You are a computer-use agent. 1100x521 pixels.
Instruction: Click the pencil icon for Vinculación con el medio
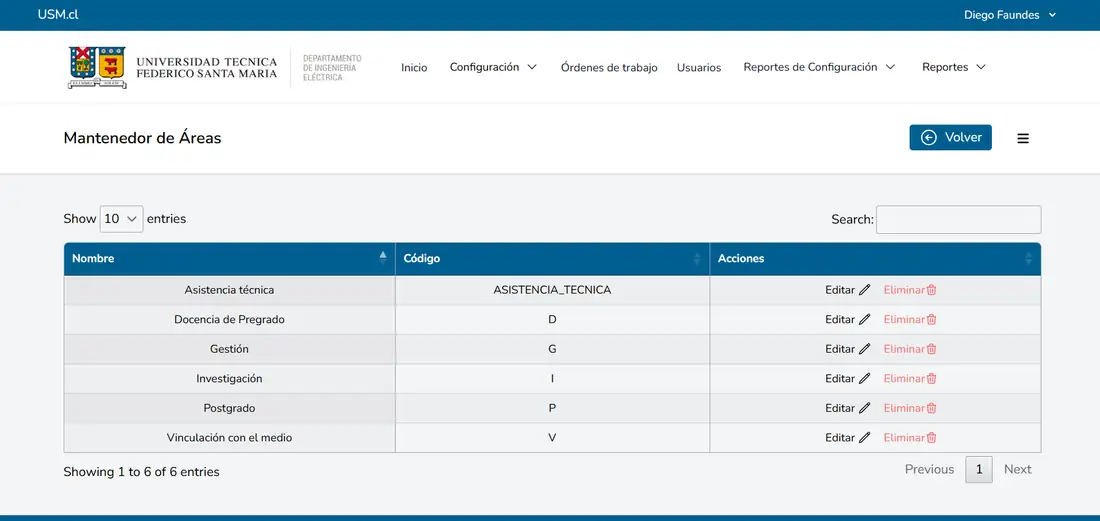(x=864, y=438)
